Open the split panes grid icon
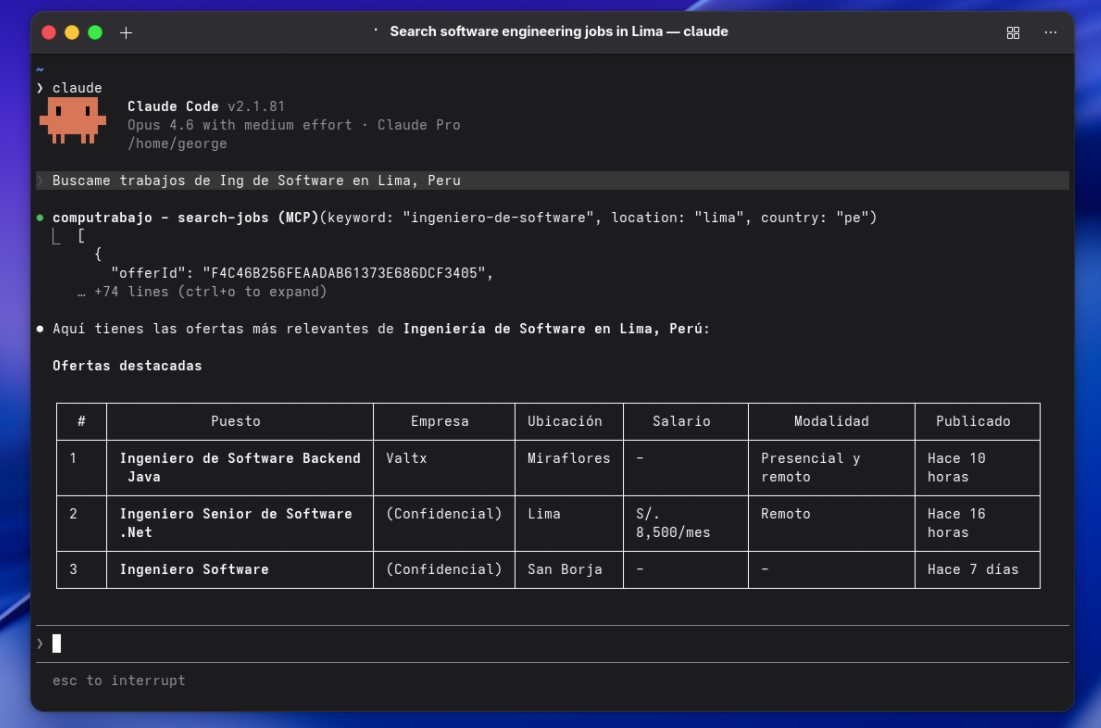Viewport: 1101px width, 728px height. pos(1013,32)
